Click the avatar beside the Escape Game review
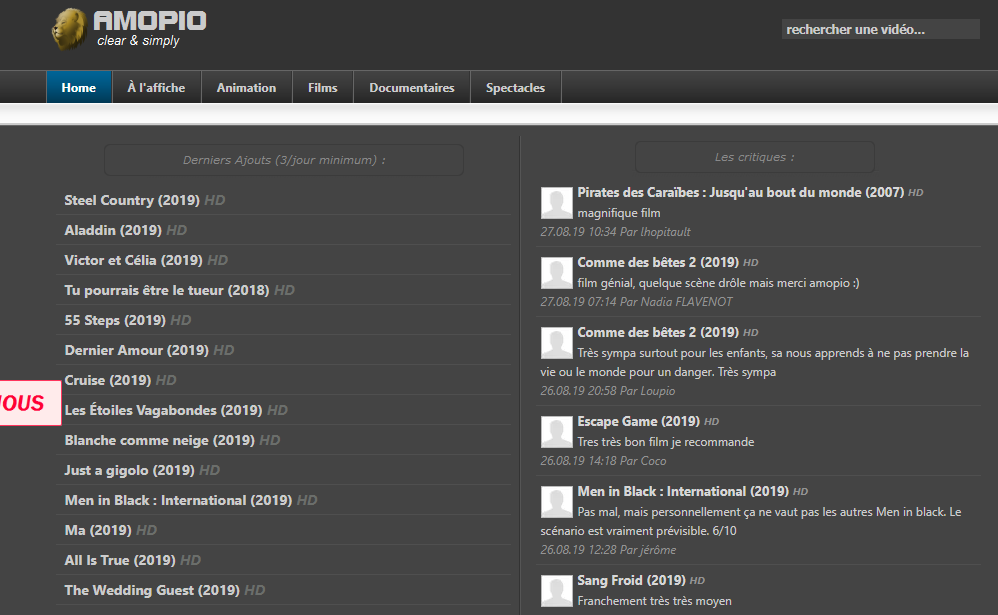This screenshot has height=615, width=998. tap(557, 432)
